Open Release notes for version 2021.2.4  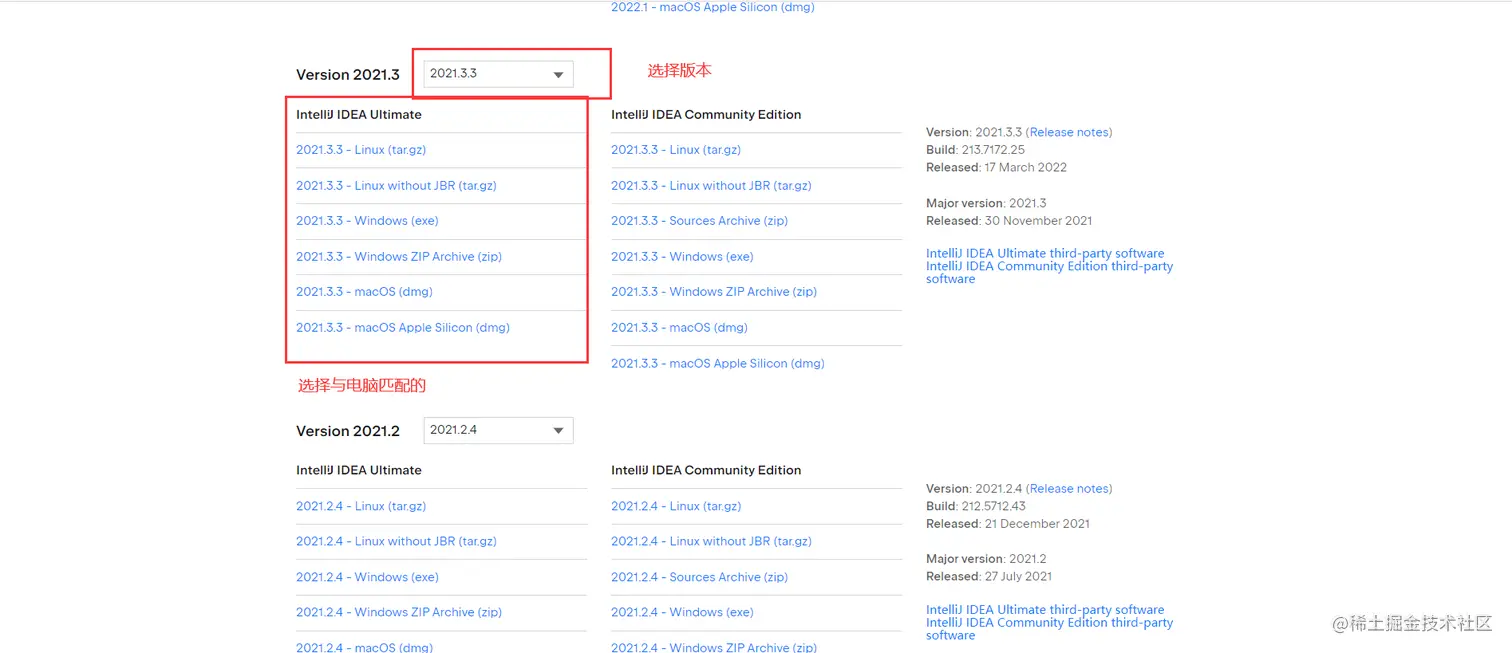[1068, 489]
